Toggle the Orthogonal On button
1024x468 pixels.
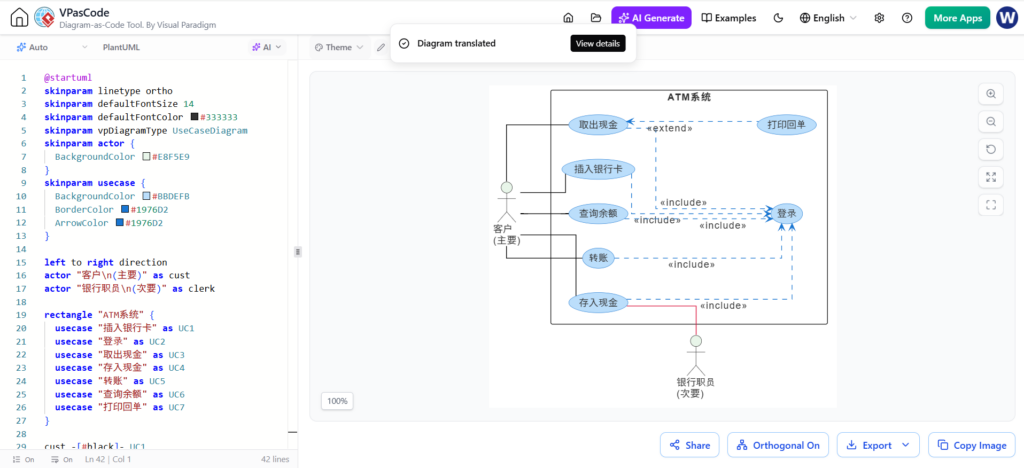[x=778, y=445]
